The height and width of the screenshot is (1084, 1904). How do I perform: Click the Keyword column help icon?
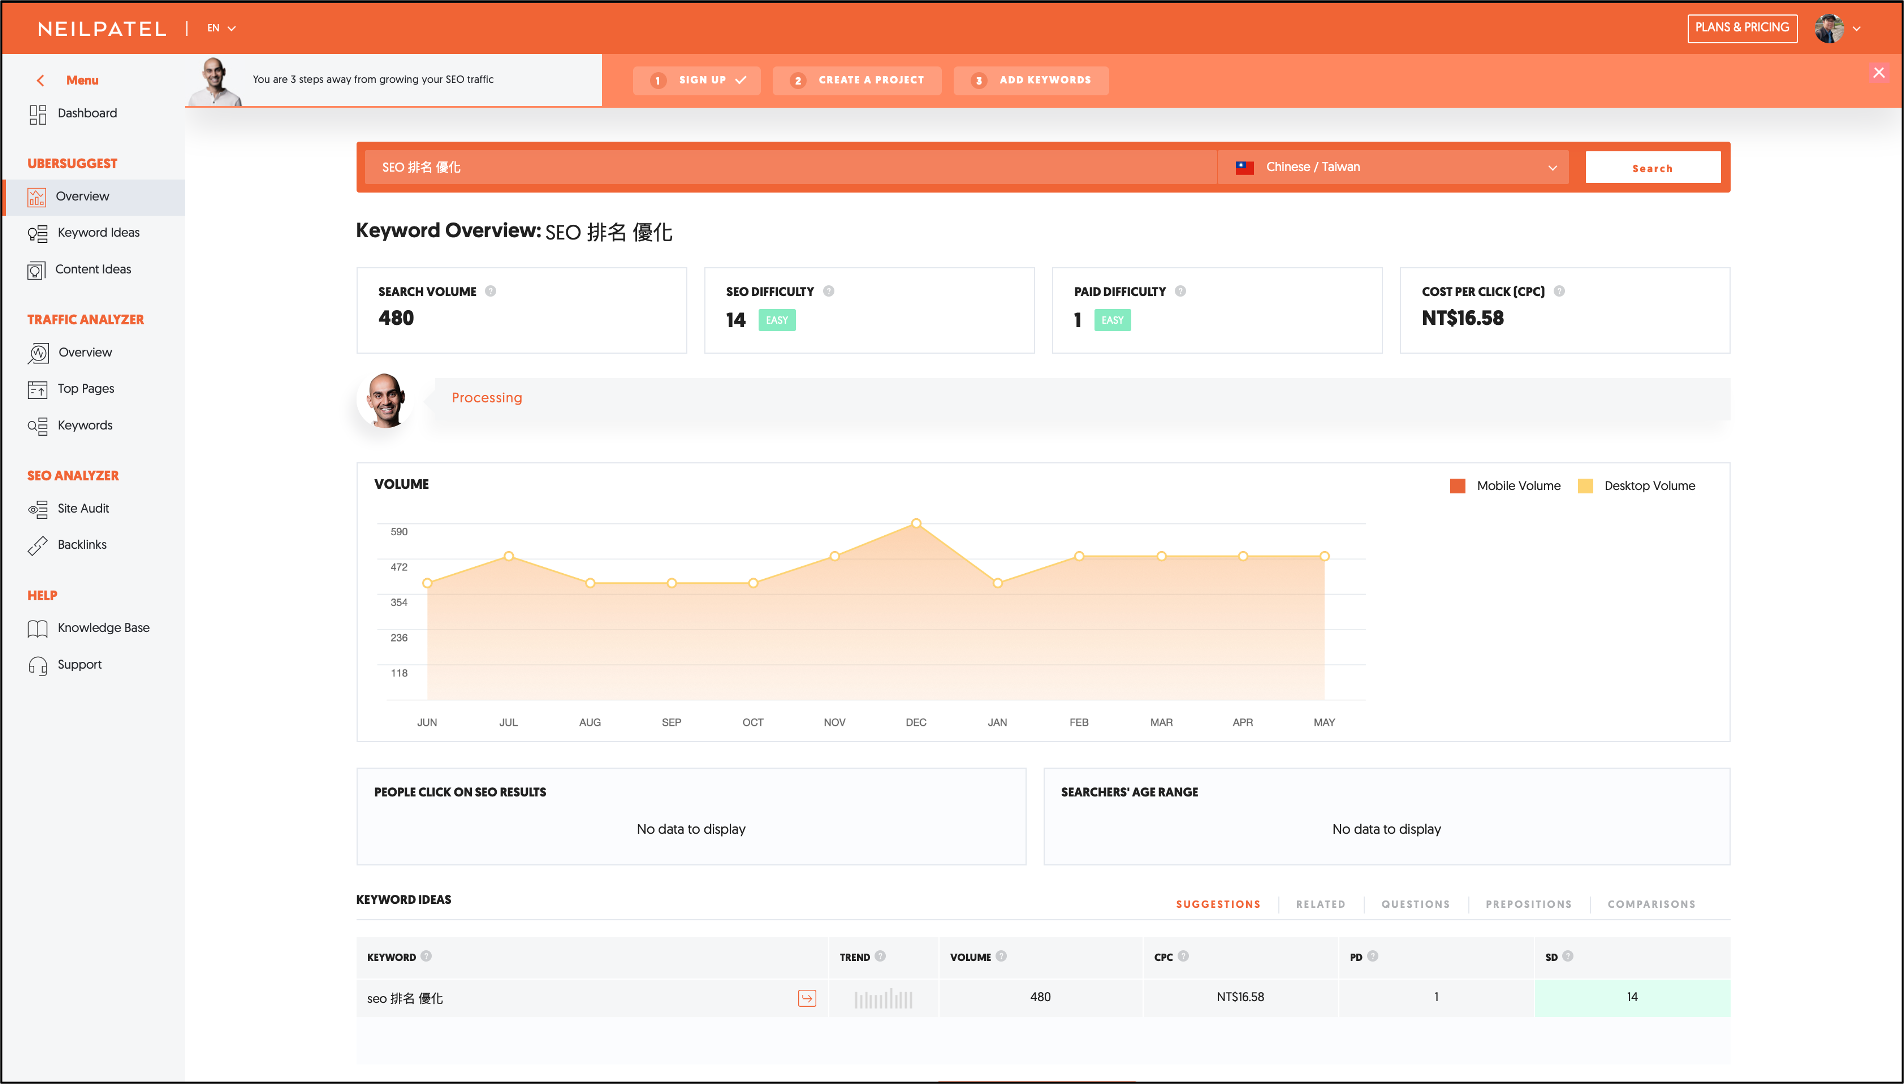pyautogui.click(x=426, y=956)
